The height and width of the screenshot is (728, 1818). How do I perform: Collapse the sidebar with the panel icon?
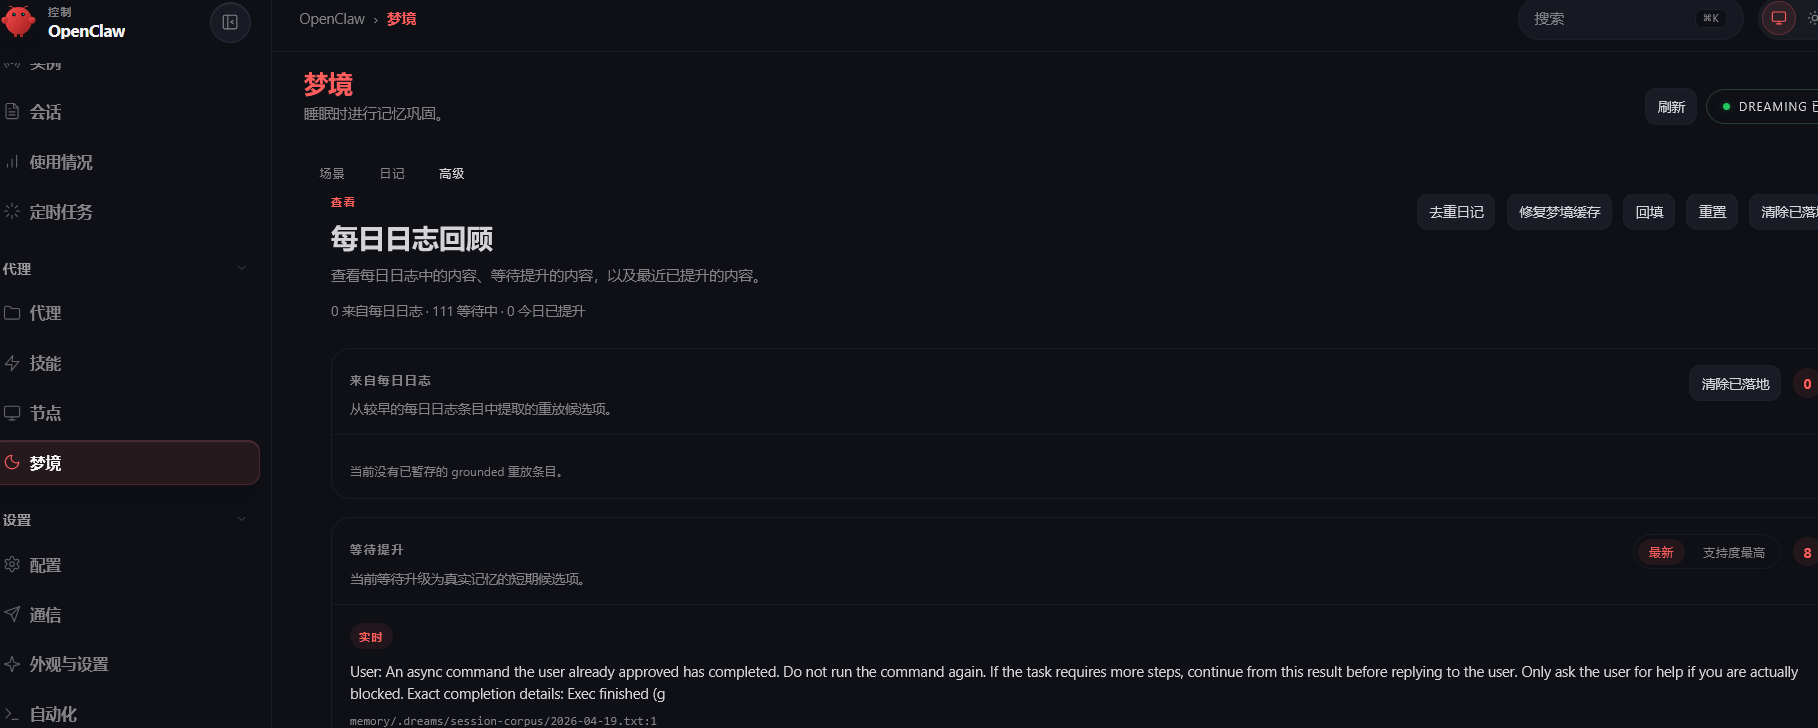pos(230,22)
